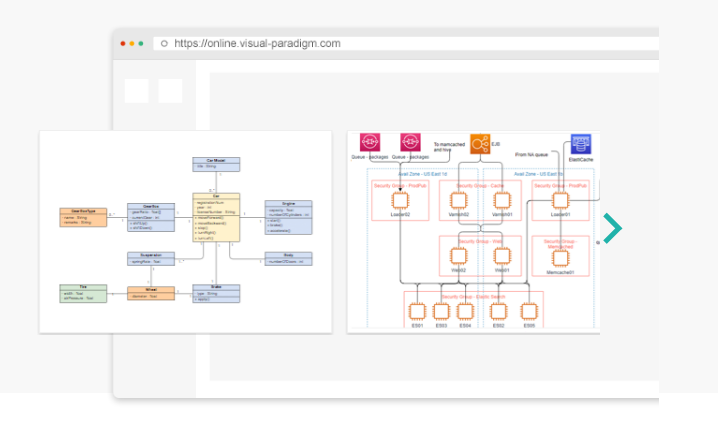Click the Loader02 instance icon
Viewport: 718px width, 427px height.
pyautogui.click(x=400, y=200)
